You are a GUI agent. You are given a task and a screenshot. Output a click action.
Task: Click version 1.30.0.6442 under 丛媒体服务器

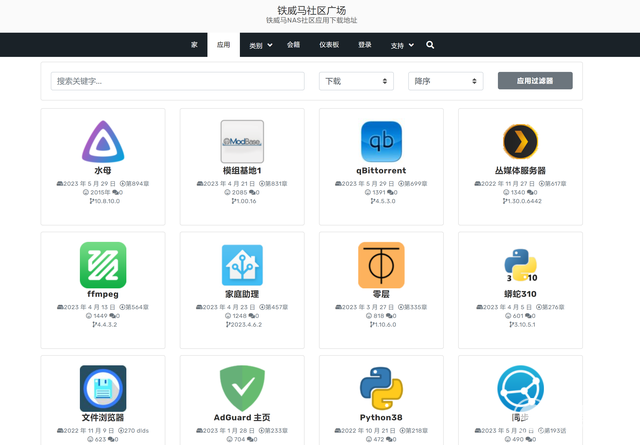point(522,201)
